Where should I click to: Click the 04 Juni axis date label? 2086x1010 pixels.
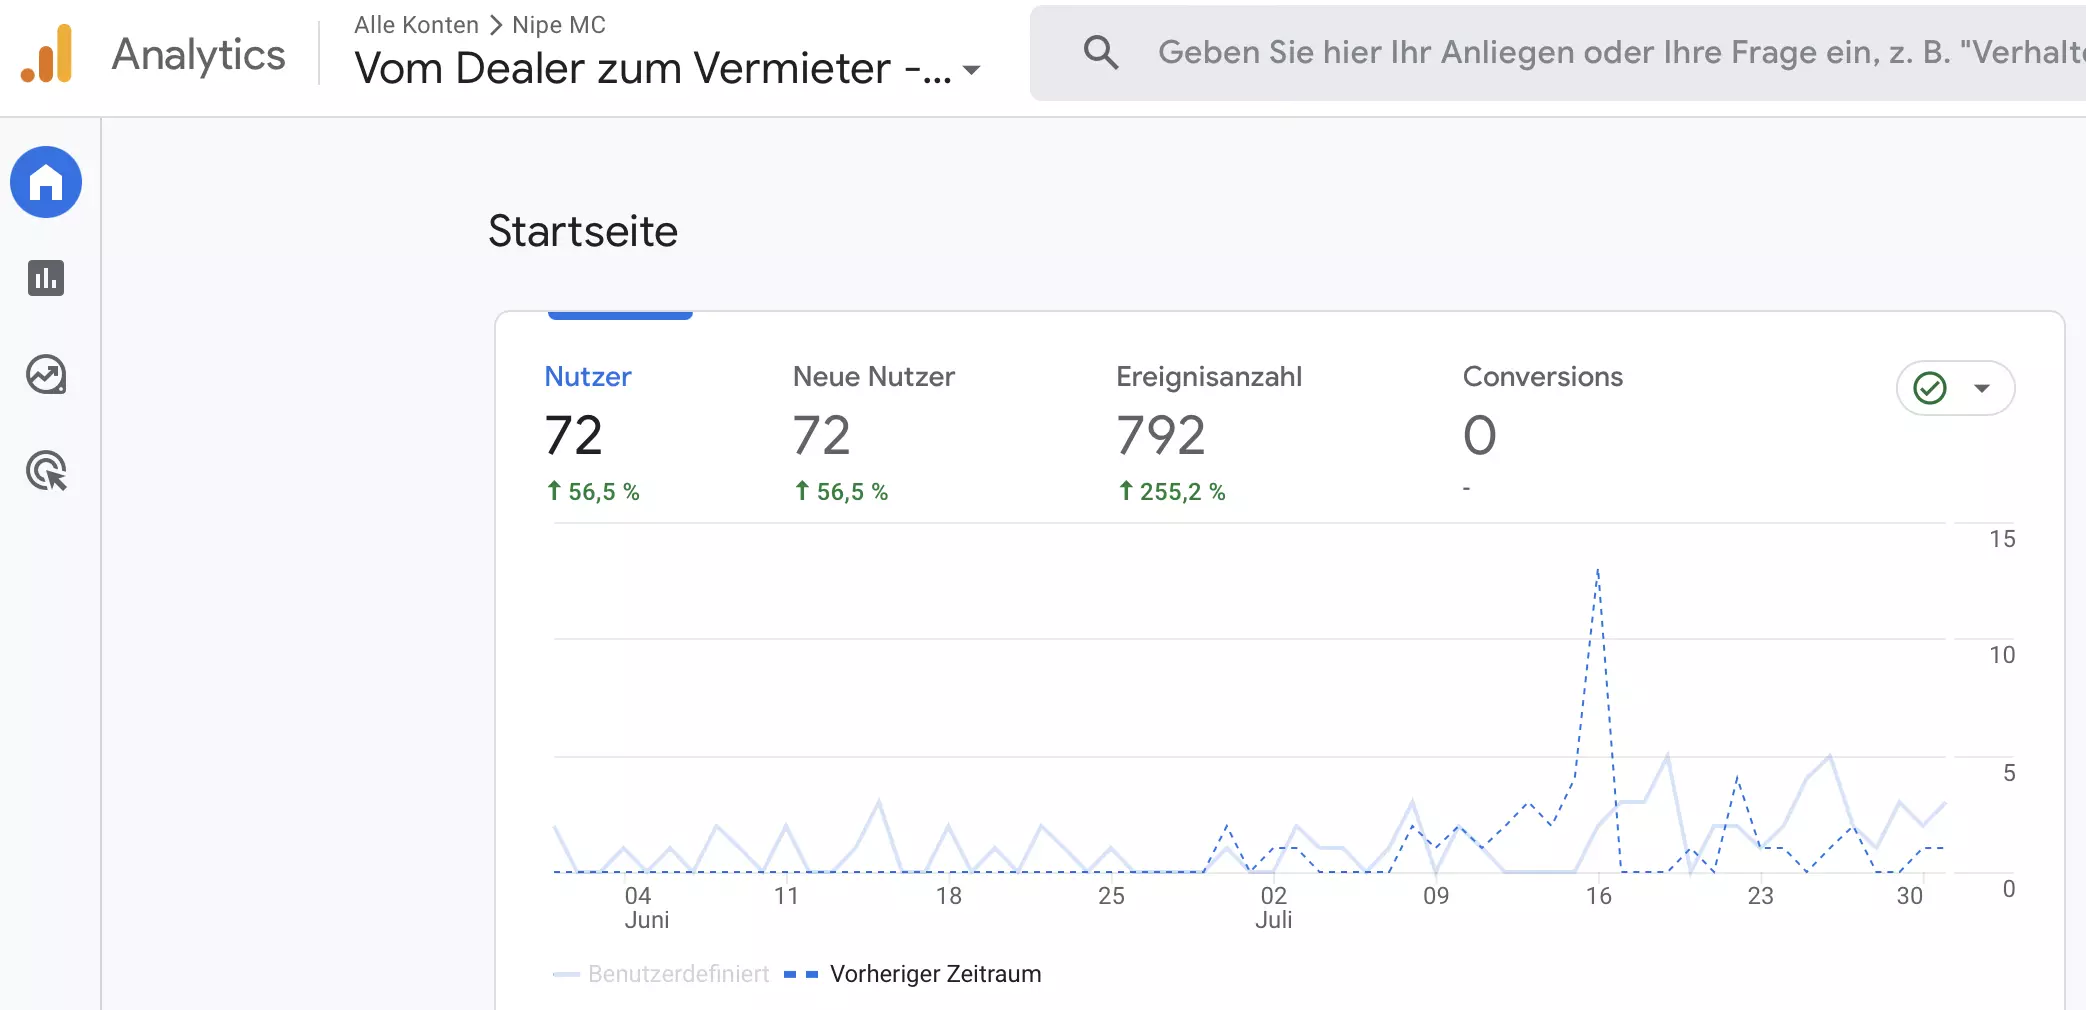pos(646,907)
